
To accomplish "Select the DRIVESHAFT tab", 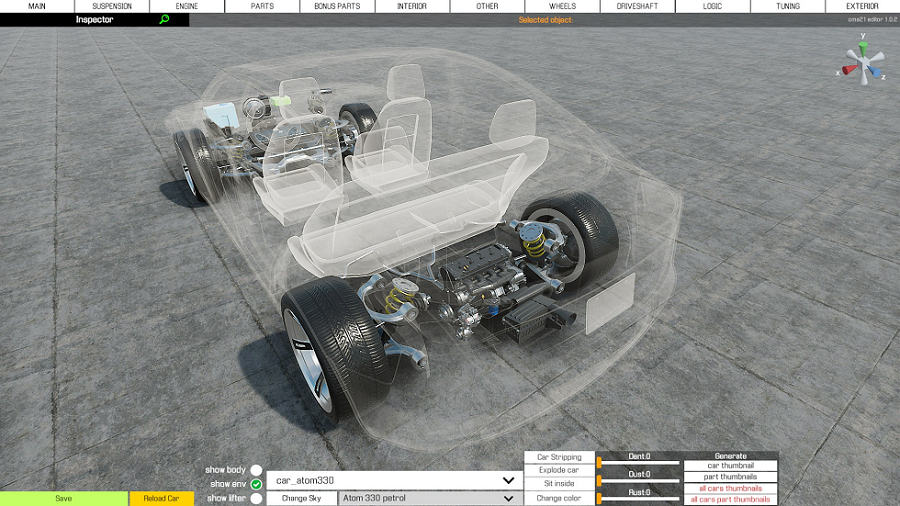I will click(638, 6).
